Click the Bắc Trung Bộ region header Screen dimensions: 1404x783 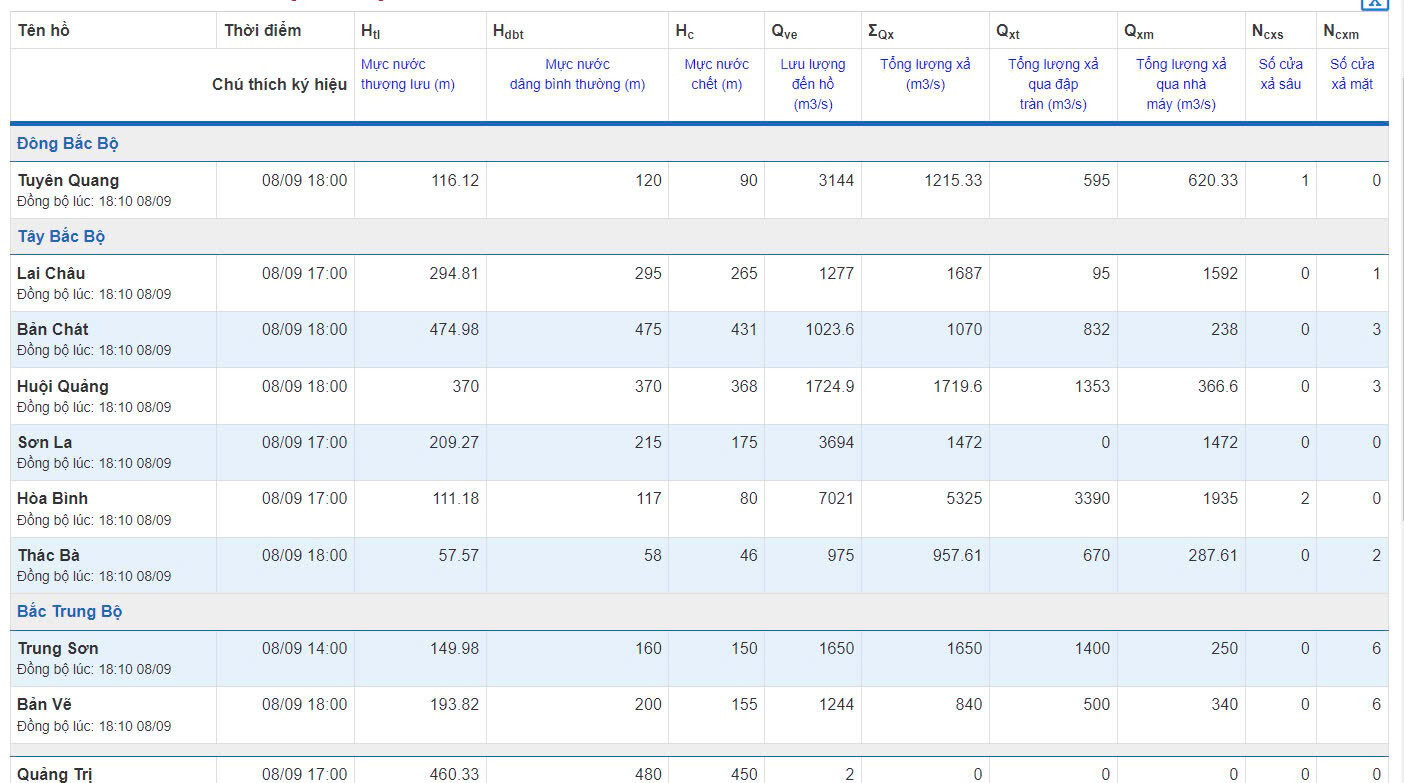[70, 612]
